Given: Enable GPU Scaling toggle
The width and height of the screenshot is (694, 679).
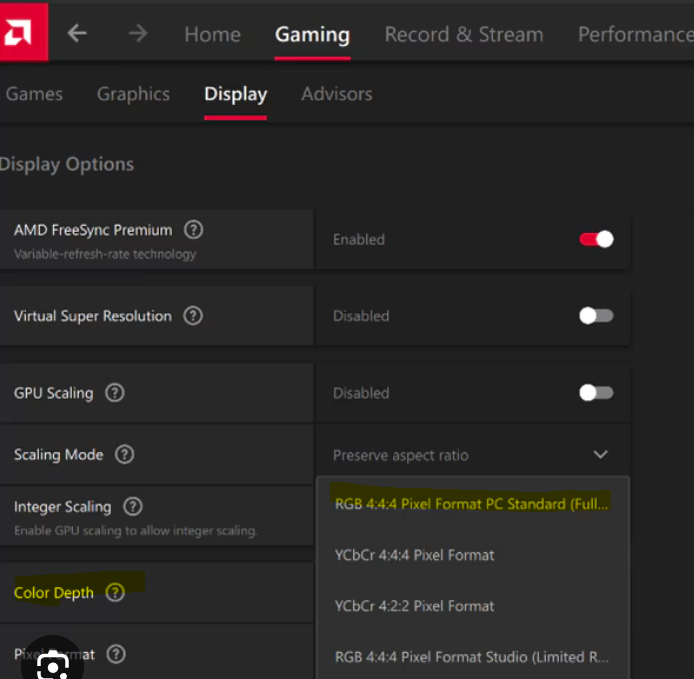Looking at the screenshot, I should pos(596,393).
